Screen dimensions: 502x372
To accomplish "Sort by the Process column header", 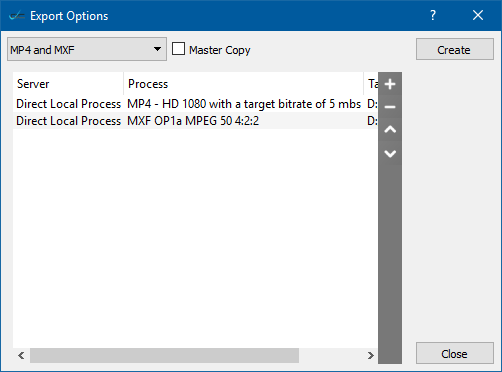I will tap(244, 84).
